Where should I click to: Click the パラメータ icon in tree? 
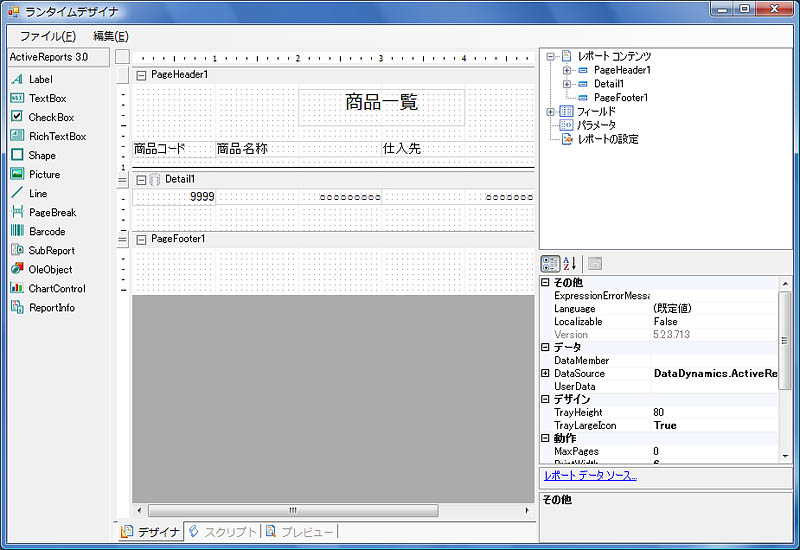[566, 125]
